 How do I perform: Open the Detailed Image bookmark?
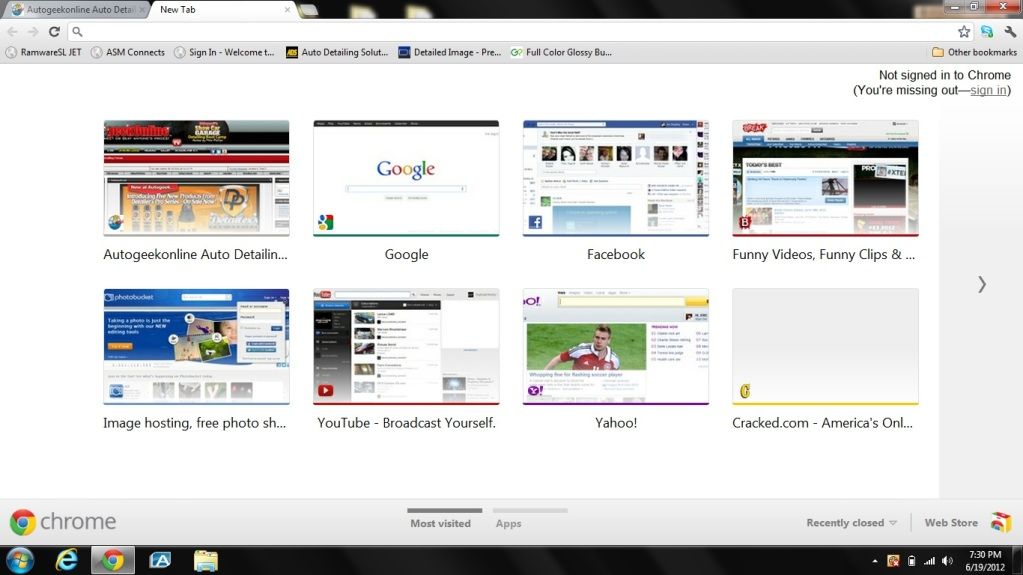450,52
